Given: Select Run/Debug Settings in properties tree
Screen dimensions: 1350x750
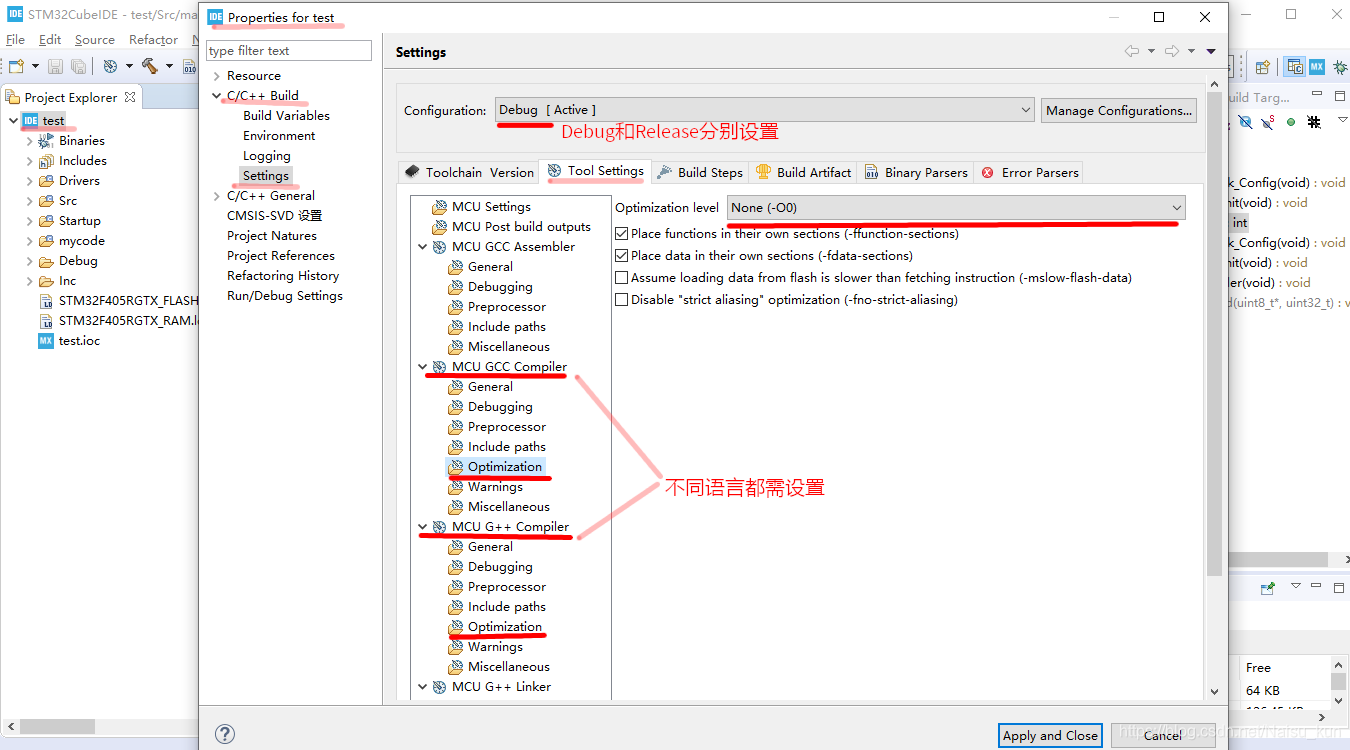Looking at the screenshot, I should tap(285, 296).
